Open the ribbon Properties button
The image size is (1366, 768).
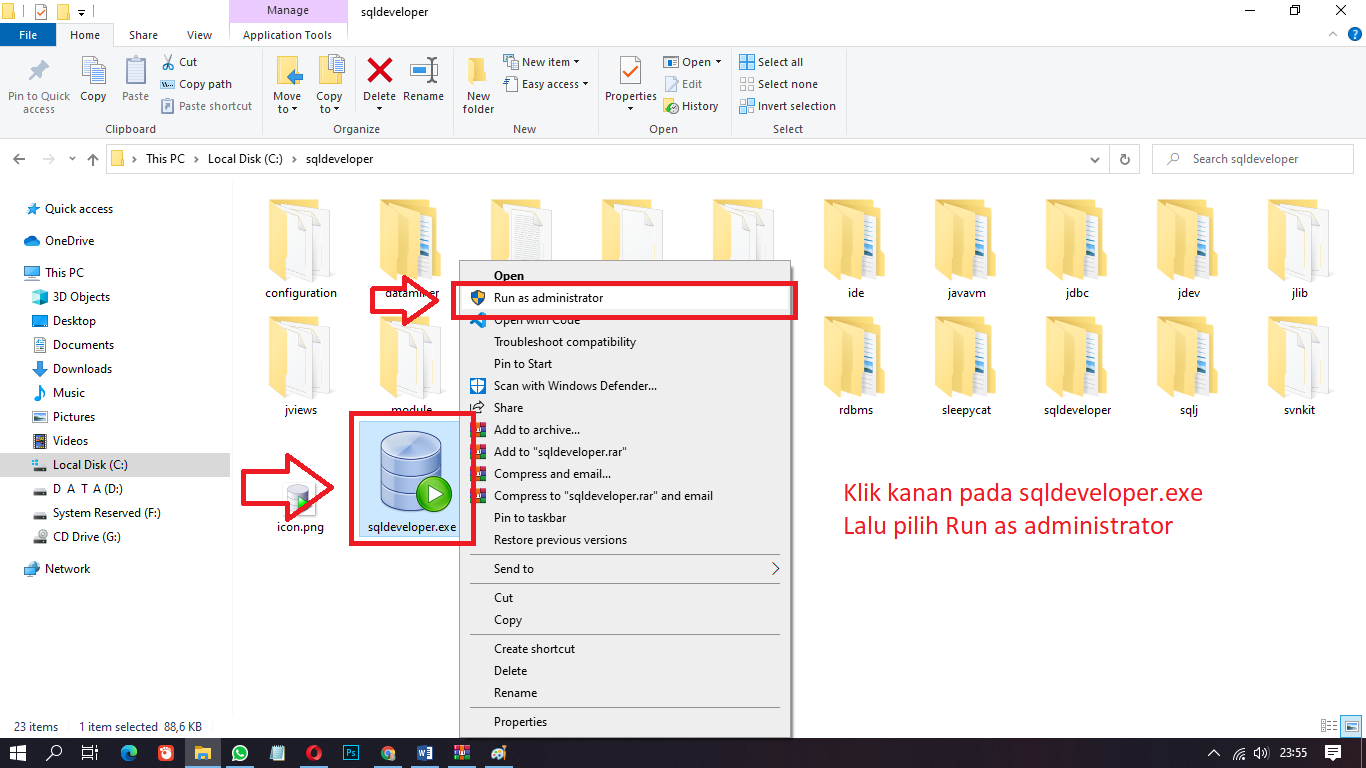coord(630,84)
